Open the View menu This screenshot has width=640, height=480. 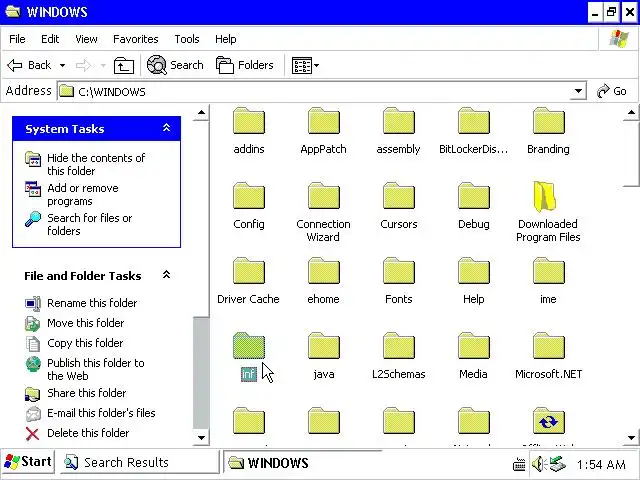pos(86,39)
